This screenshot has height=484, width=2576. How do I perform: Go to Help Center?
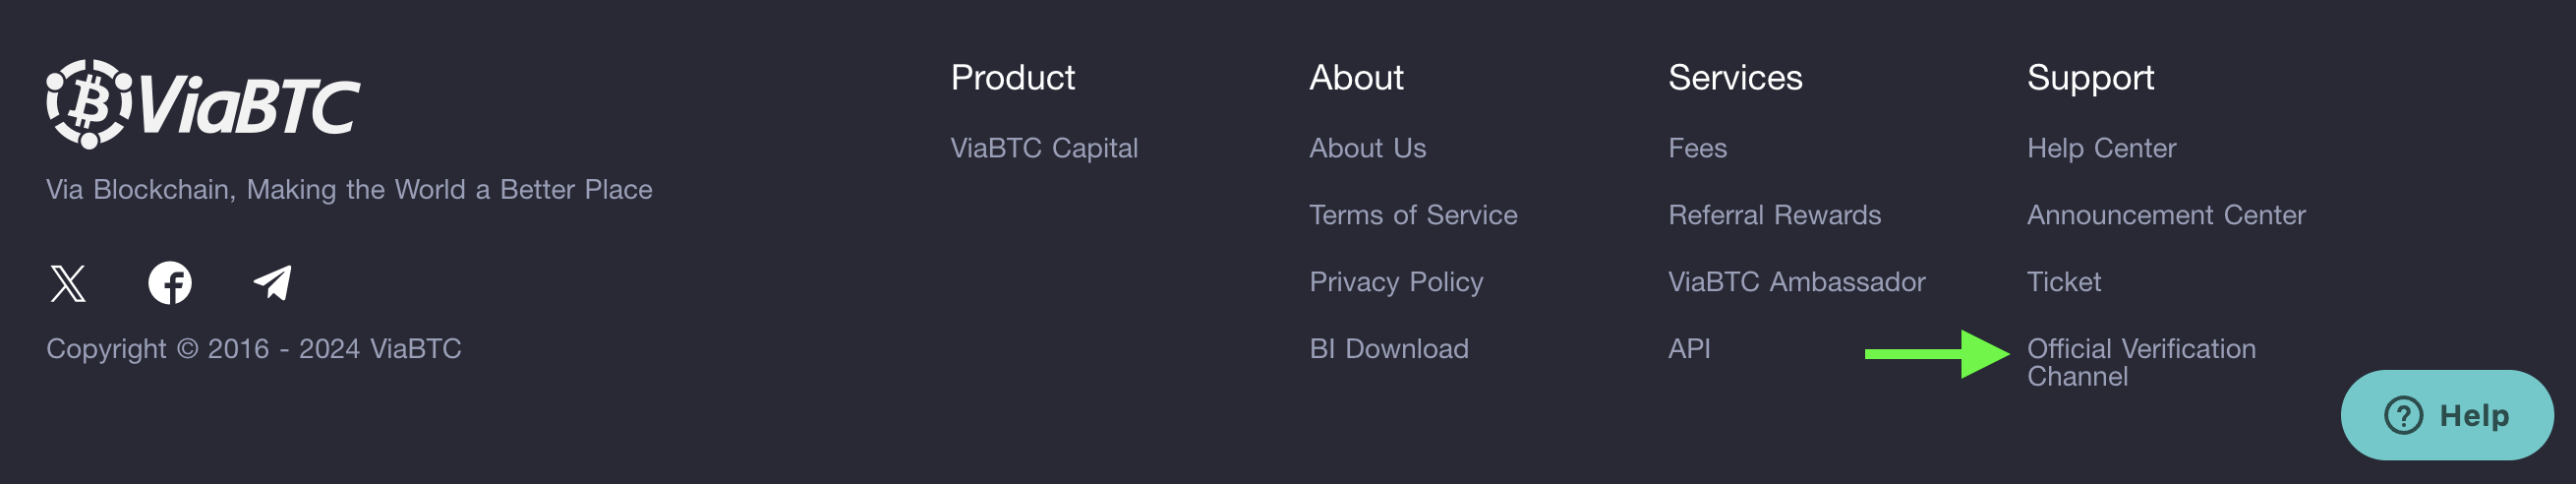point(2101,148)
